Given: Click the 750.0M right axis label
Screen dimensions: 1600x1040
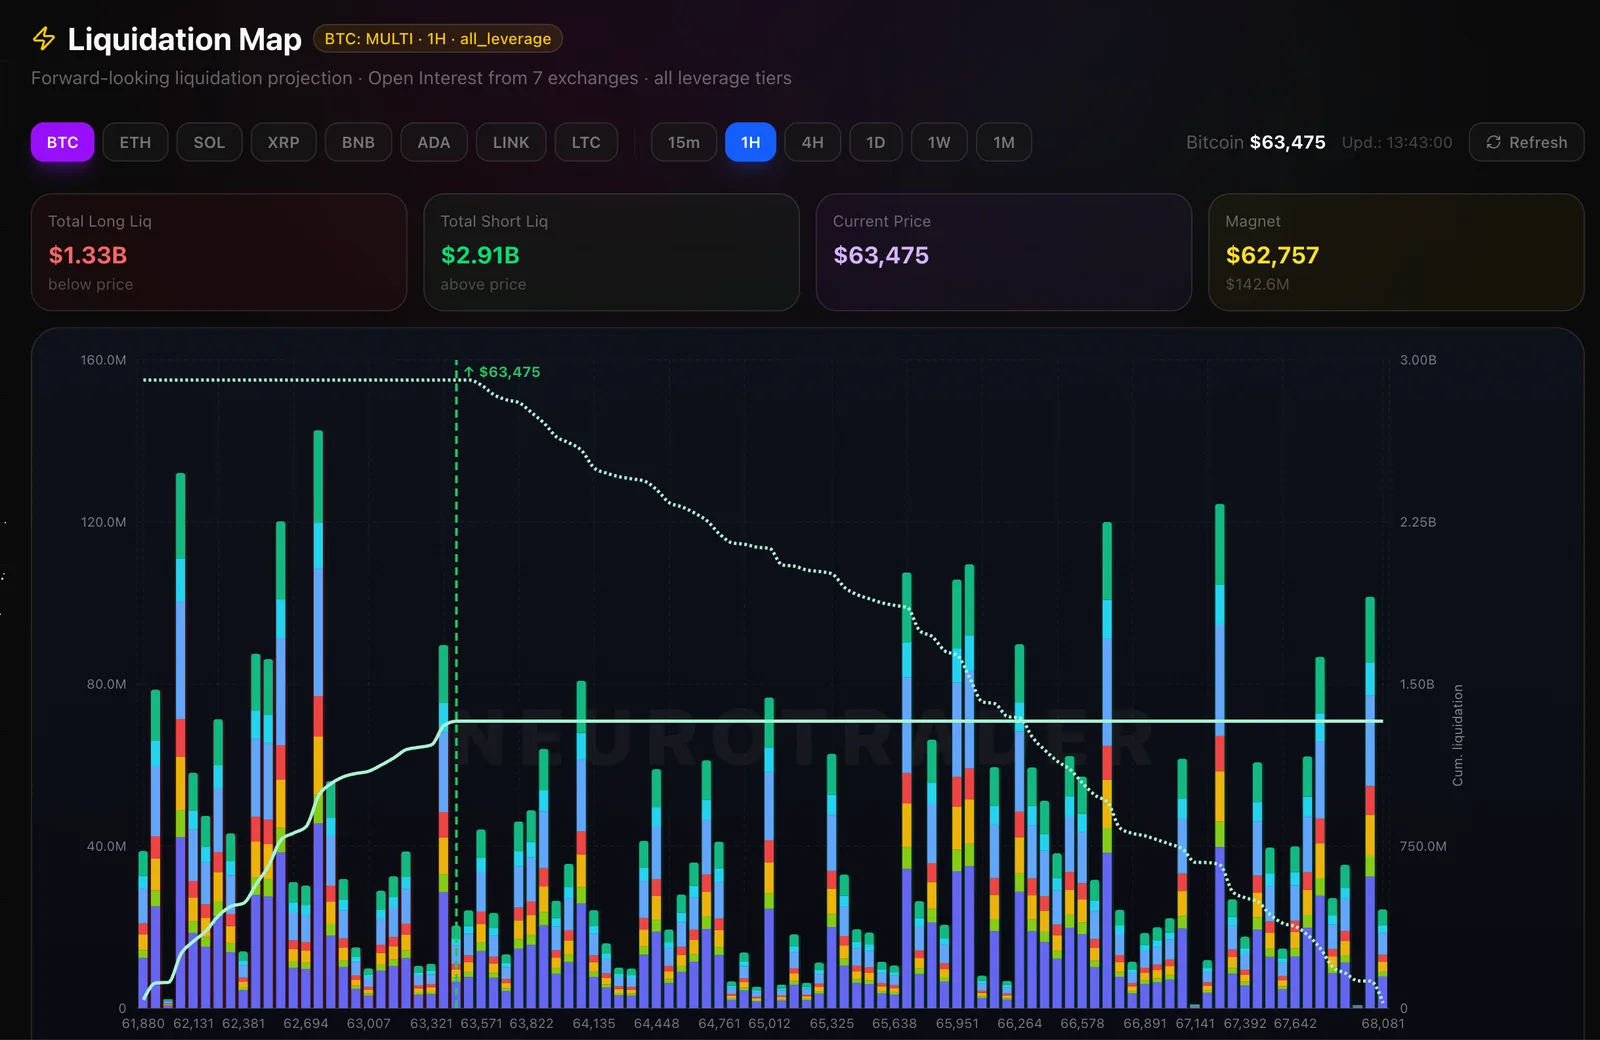Looking at the screenshot, I should pyautogui.click(x=1423, y=846).
